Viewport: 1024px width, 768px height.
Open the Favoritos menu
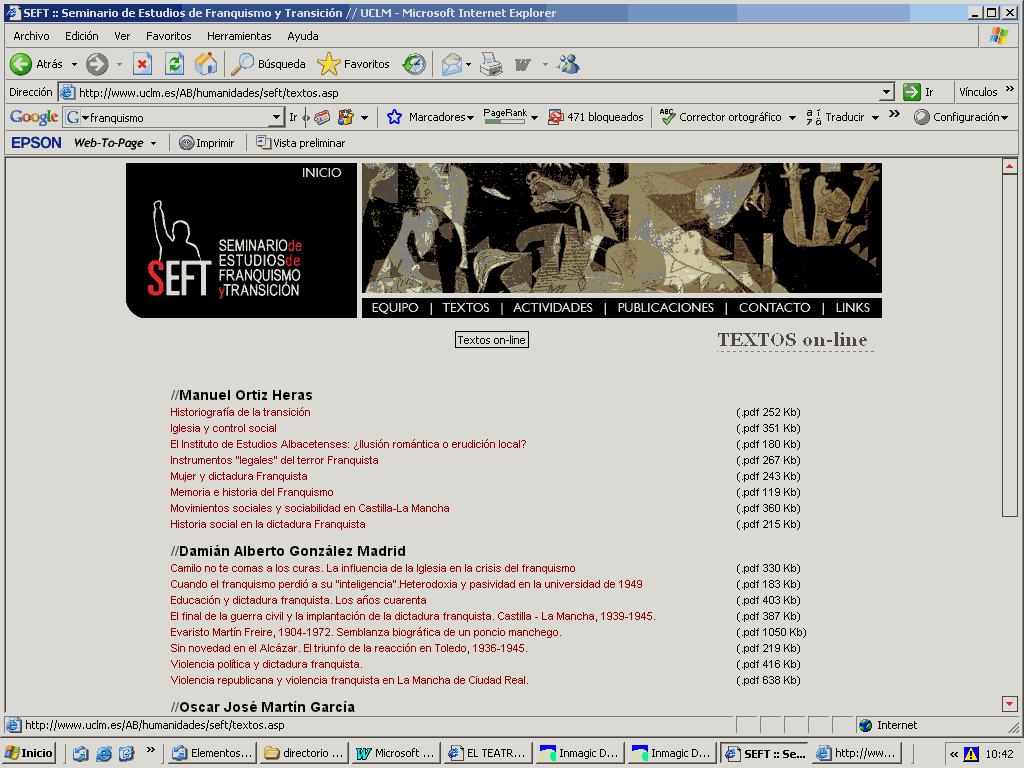click(168, 36)
